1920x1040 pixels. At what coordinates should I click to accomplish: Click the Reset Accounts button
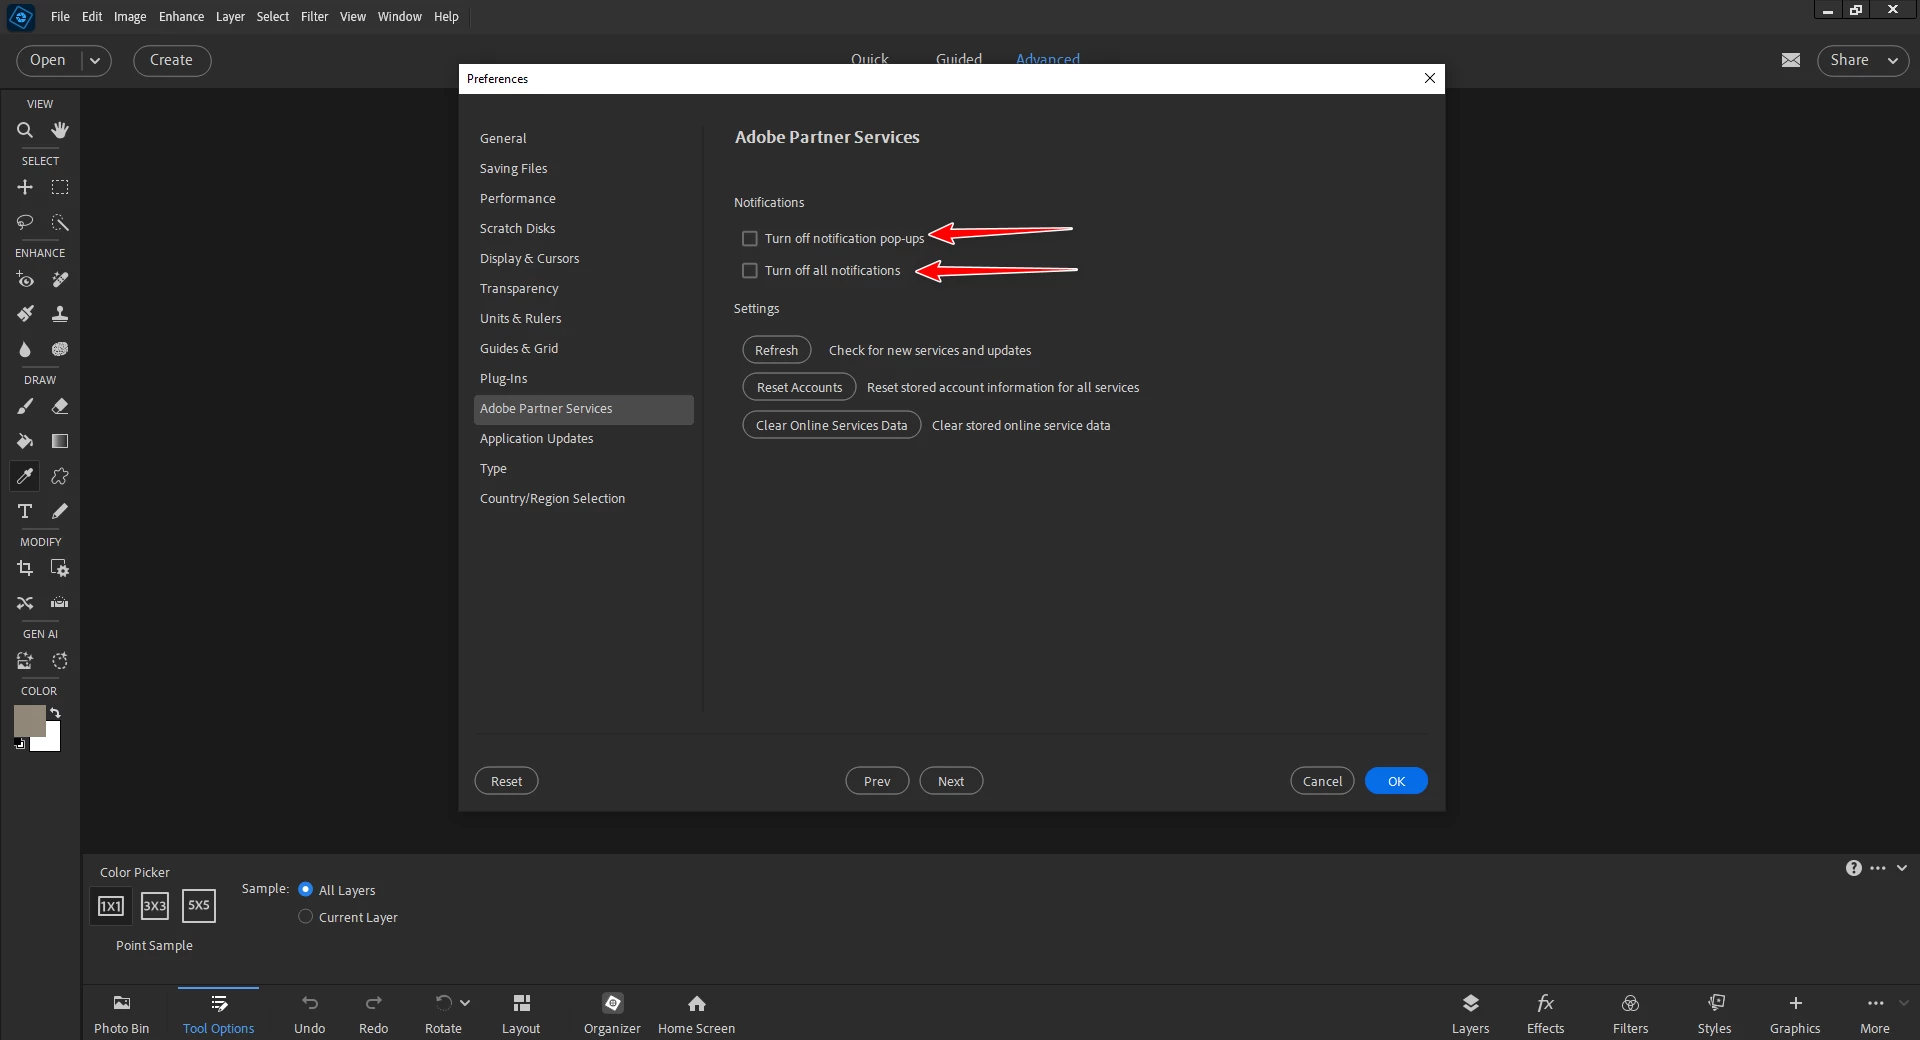(x=799, y=387)
